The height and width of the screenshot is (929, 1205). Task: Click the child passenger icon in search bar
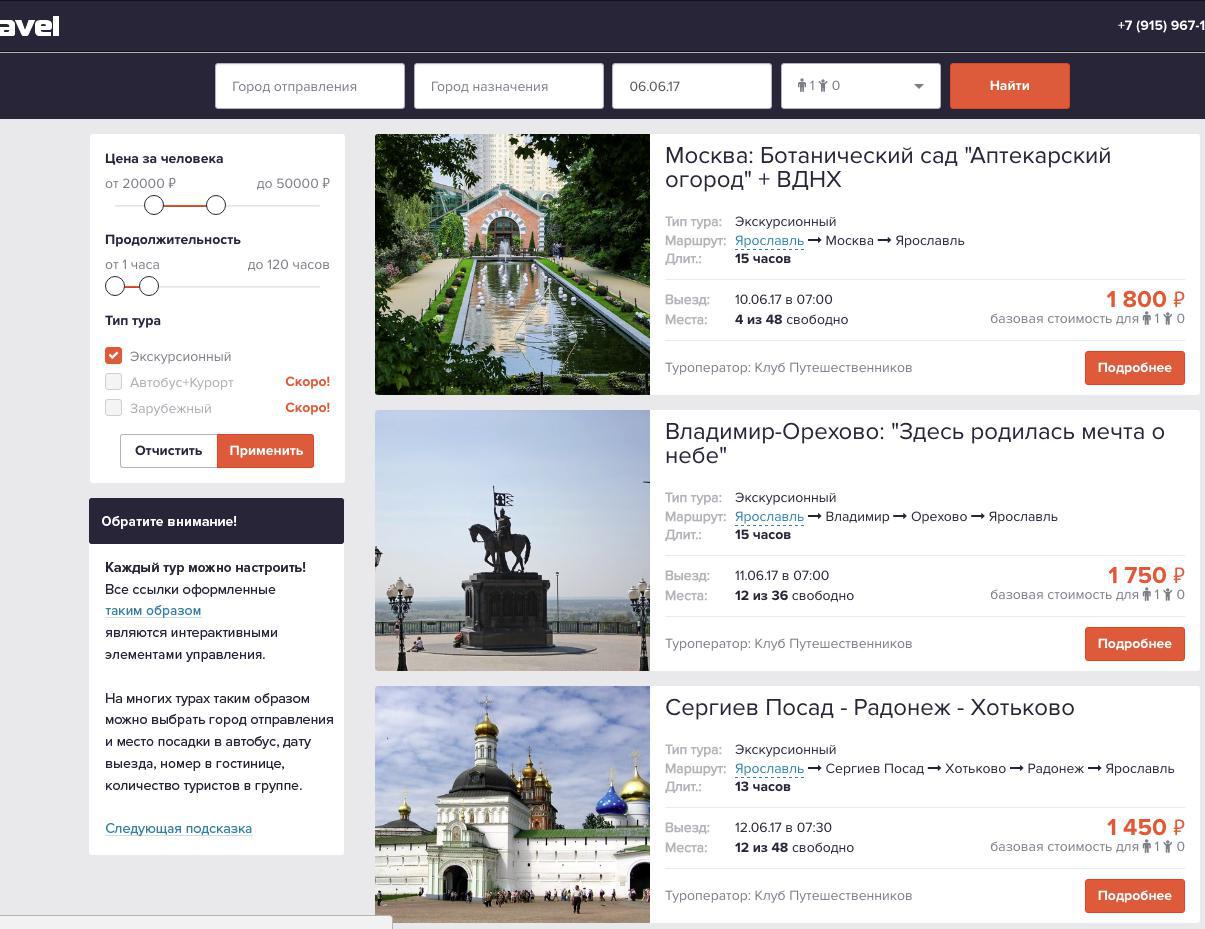click(824, 86)
